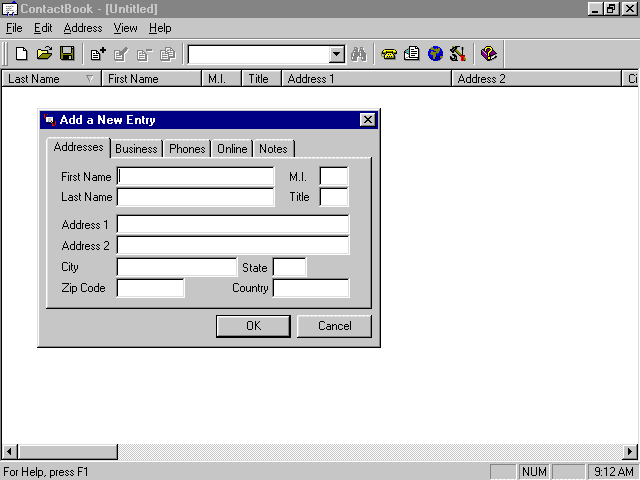Select the Notes tab

click(x=273, y=149)
